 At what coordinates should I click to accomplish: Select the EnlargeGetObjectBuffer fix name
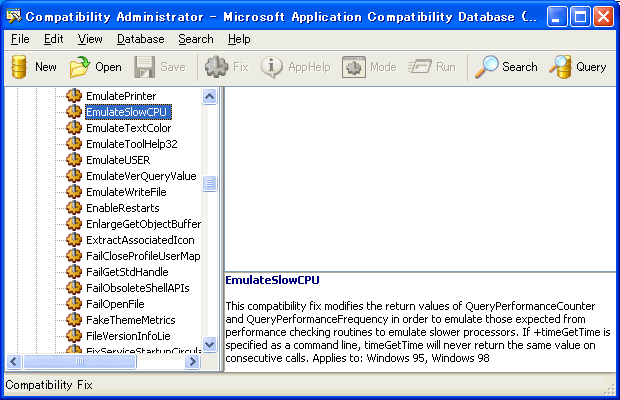coord(144,224)
